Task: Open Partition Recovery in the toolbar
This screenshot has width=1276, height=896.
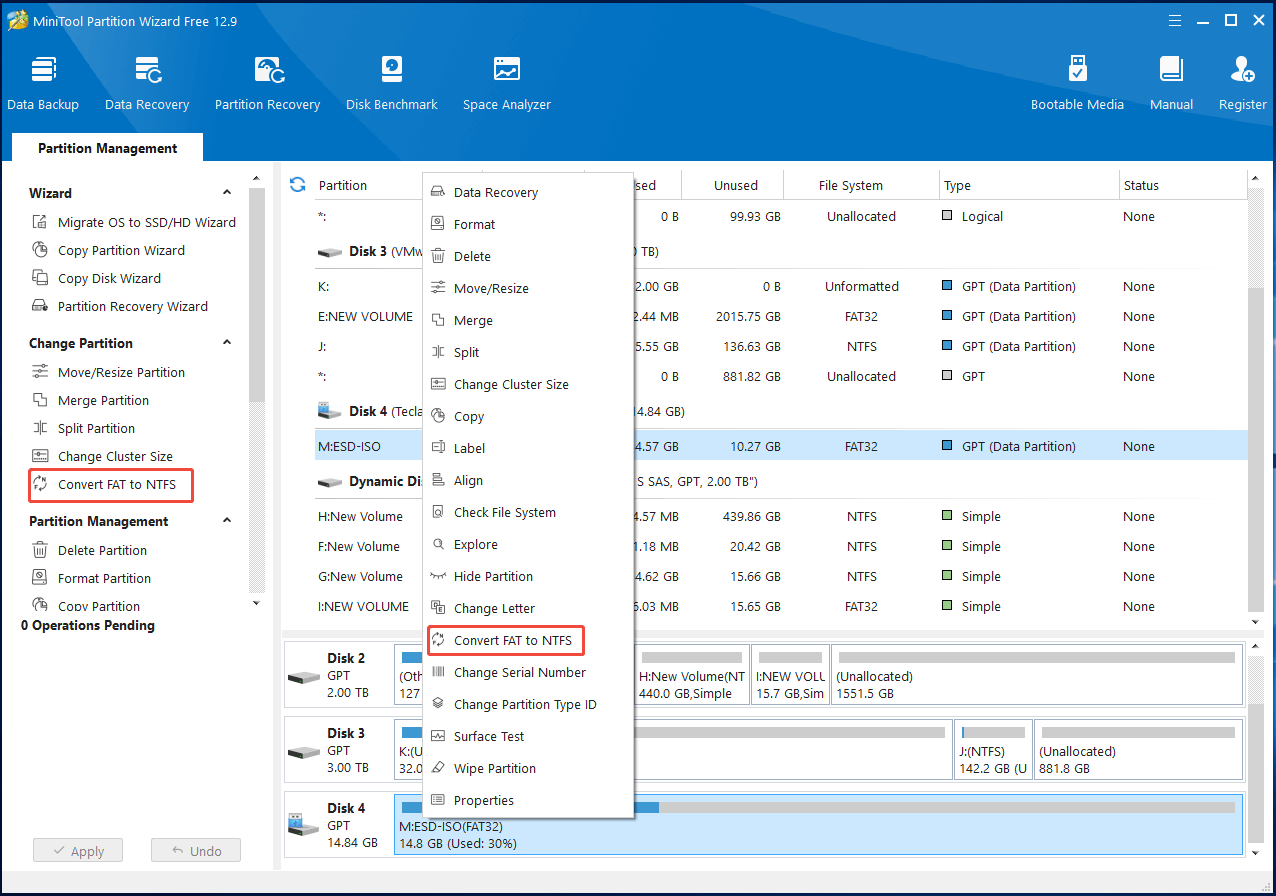Action: click(267, 84)
